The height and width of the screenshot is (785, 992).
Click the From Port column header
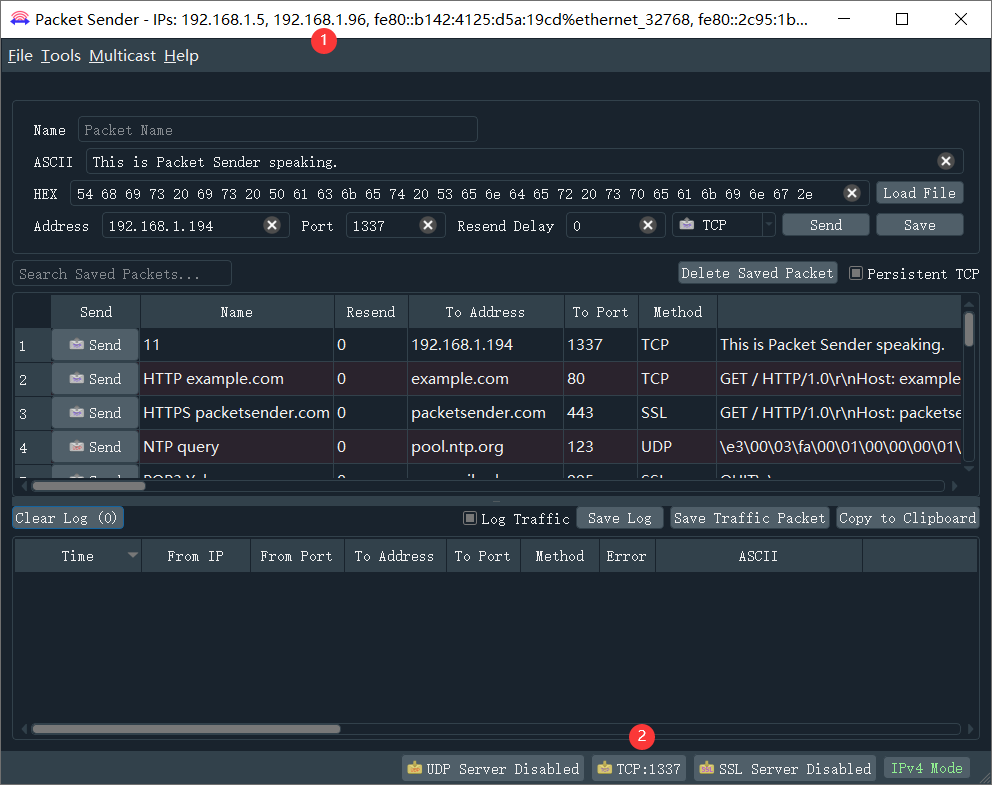[297, 556]
